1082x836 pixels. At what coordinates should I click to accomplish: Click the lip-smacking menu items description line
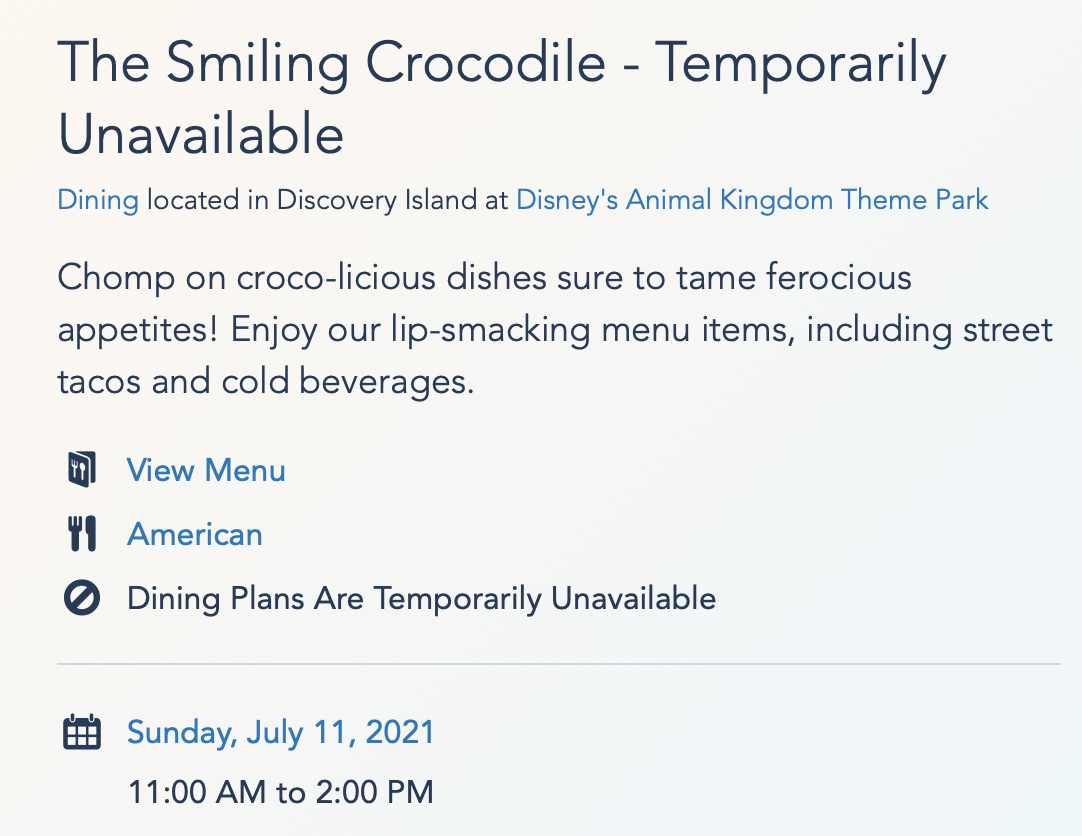555,330
